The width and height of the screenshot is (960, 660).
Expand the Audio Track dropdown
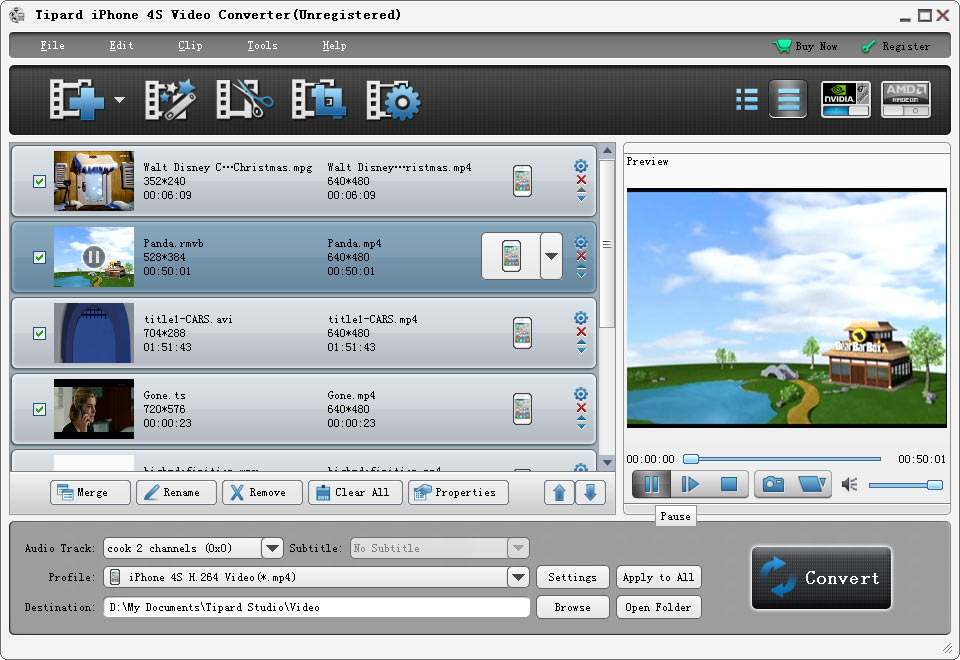tap(272, 548)
